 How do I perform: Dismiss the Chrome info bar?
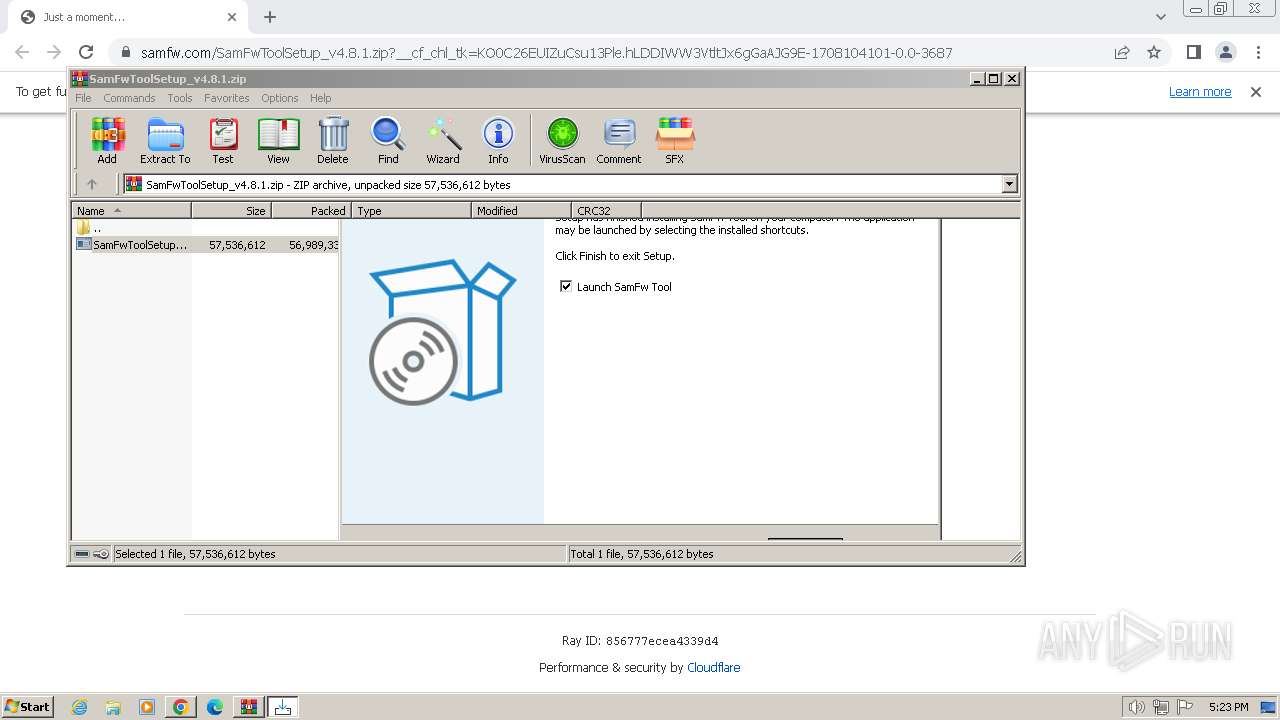pos(1256,92)
